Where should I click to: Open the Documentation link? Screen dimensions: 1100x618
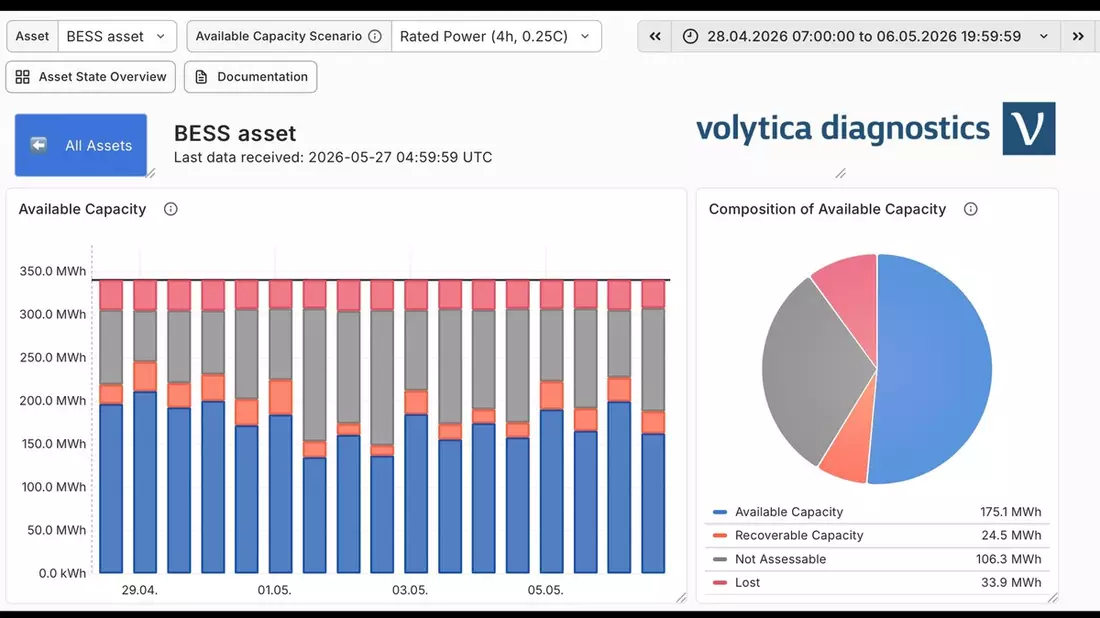point(250,76)
